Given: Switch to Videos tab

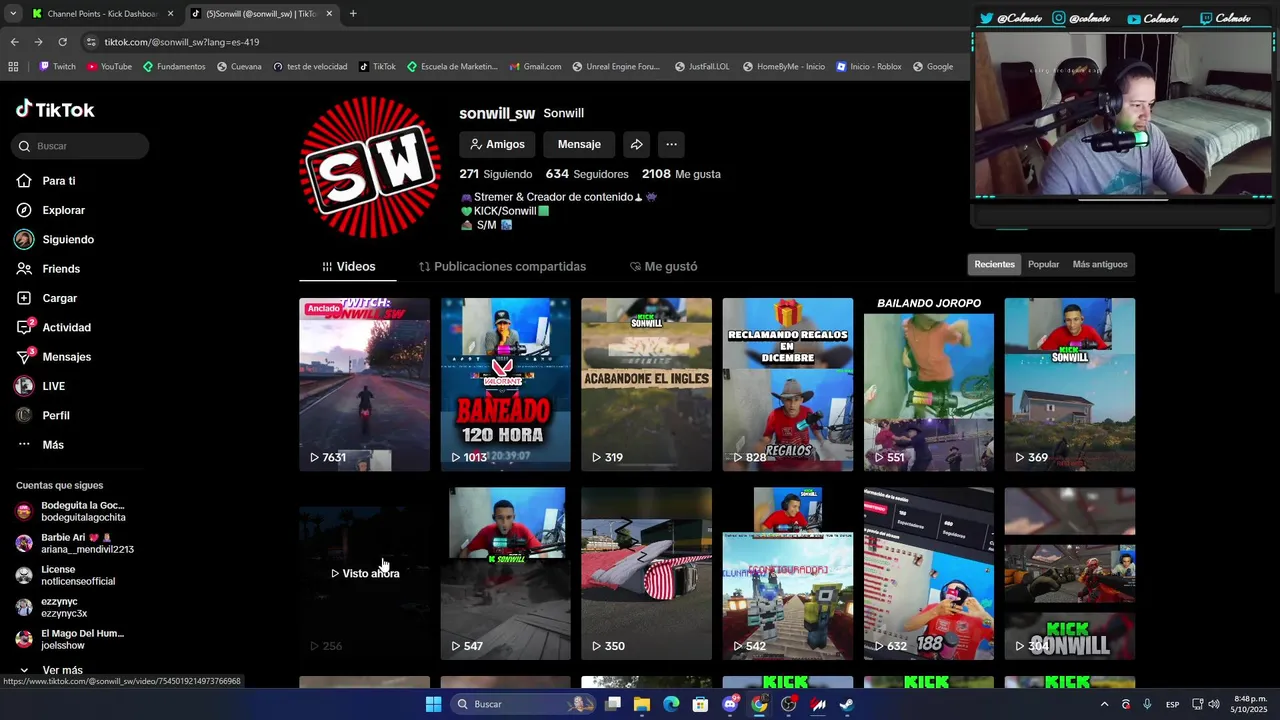Looking at the screenshot, I should click(x=348, y=267).
